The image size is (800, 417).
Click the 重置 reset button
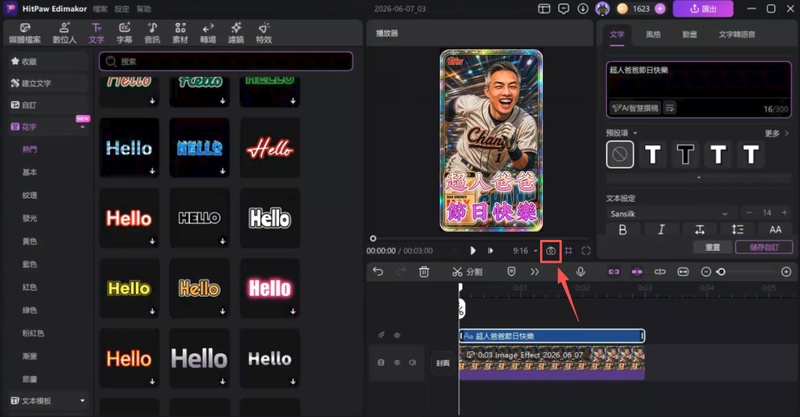[712, 247]
